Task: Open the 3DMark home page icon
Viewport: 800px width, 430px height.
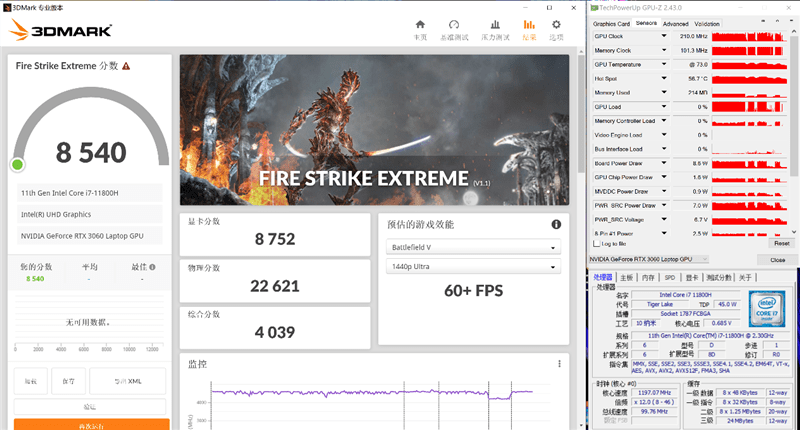Action: pos(420,24)
